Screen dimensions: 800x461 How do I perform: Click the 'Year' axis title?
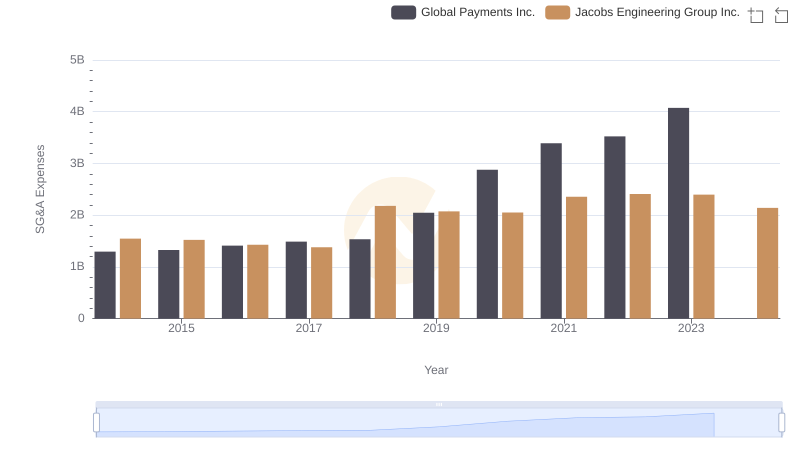[x=436, y=370]
